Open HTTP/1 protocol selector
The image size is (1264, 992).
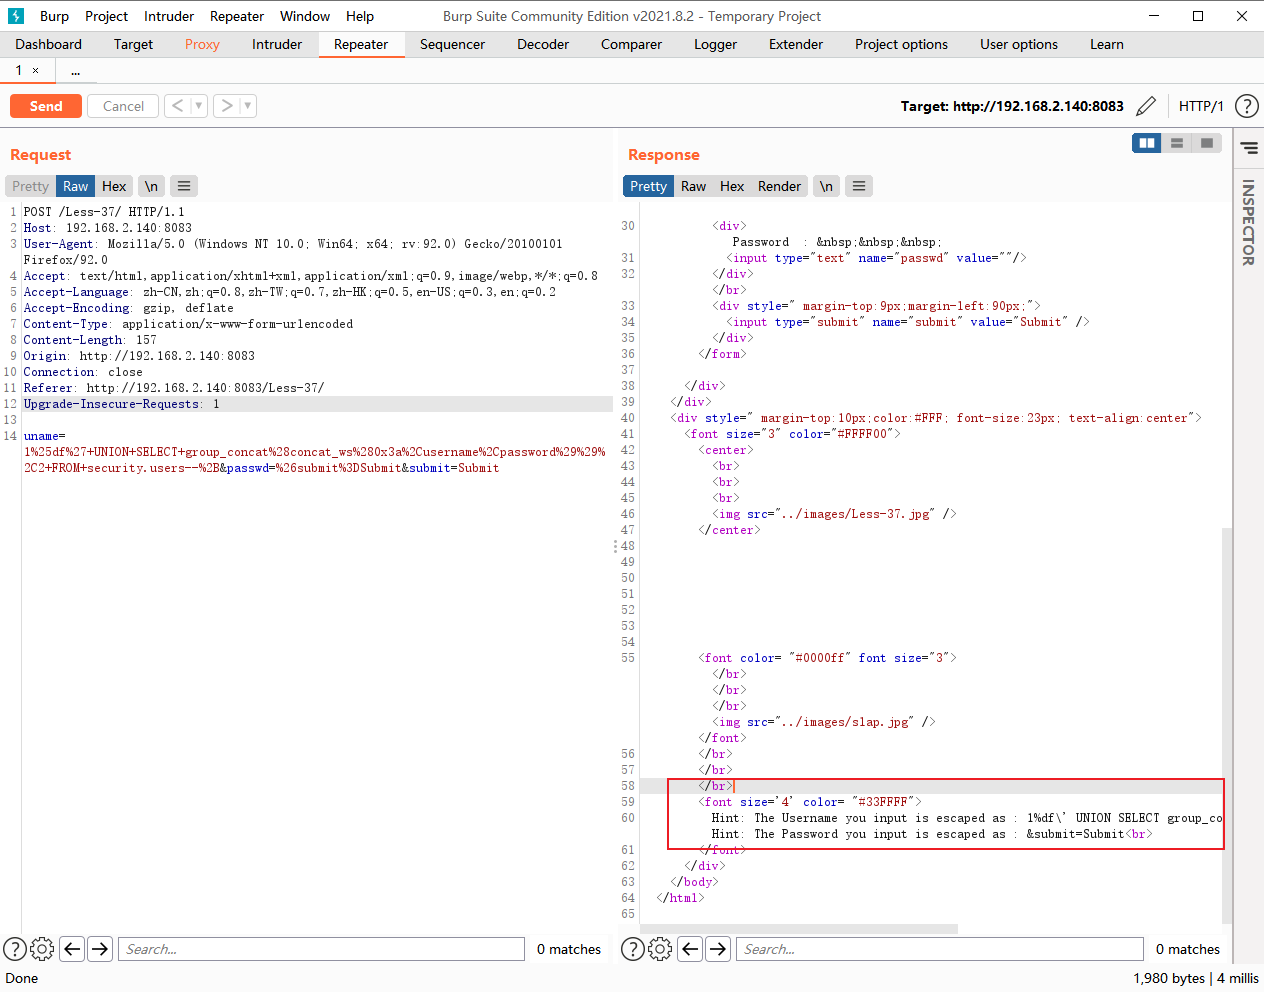(1201, 106)
